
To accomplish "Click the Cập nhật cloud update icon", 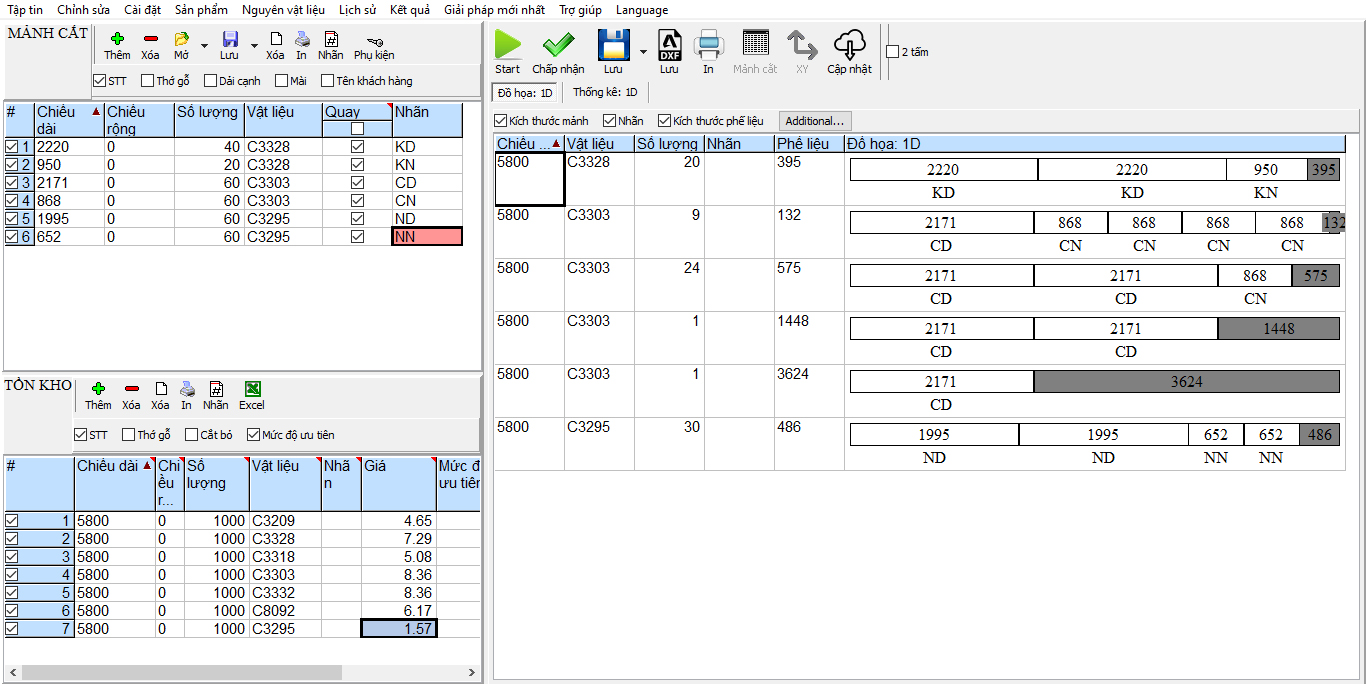I will coord(849,46).
